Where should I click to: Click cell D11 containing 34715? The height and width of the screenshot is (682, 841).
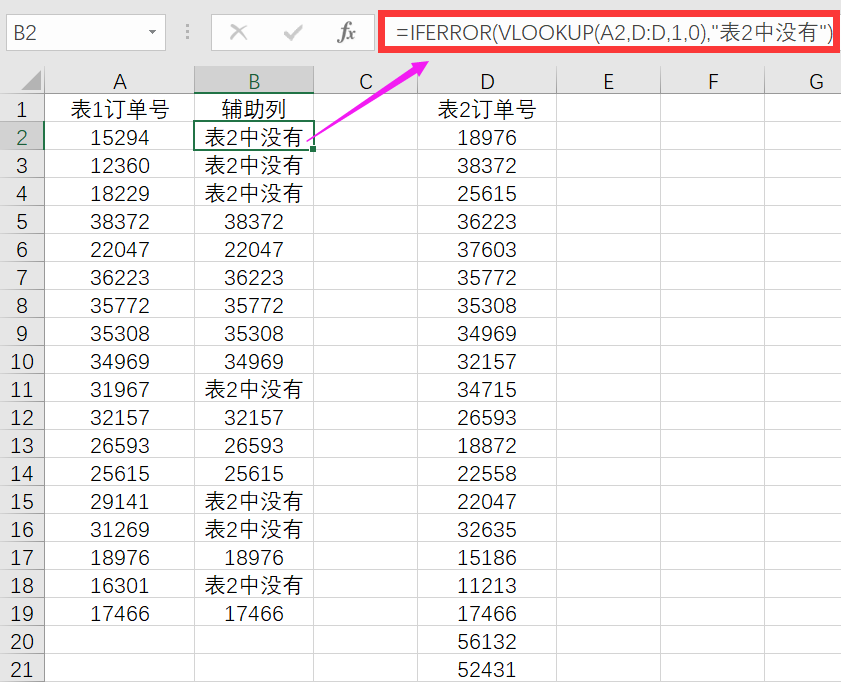pos(487,389)
